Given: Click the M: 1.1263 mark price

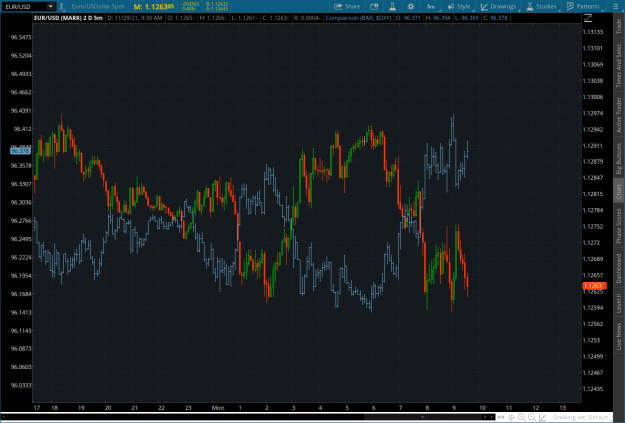Looking at the screenshot, I should (154, 6).
